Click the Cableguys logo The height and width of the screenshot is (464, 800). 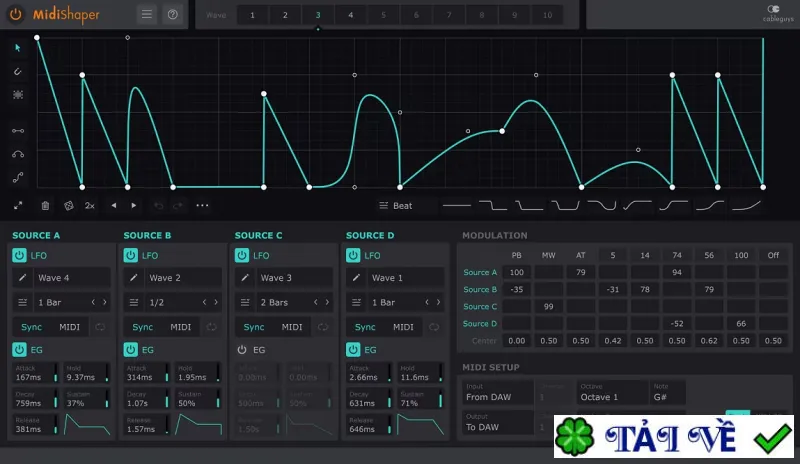click(x=778, y=13)
